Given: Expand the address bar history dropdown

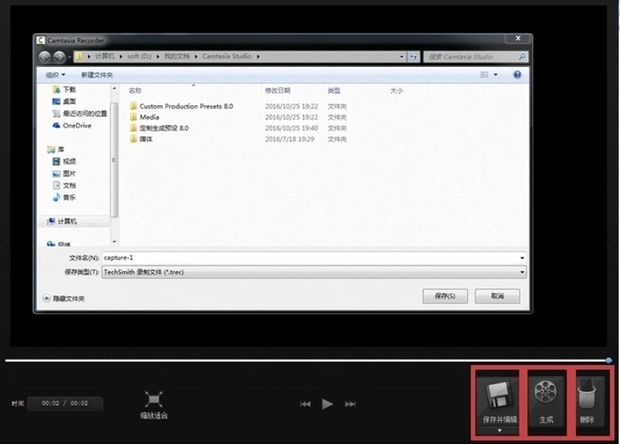Looking at the screenshot, I should coord(402,57).
